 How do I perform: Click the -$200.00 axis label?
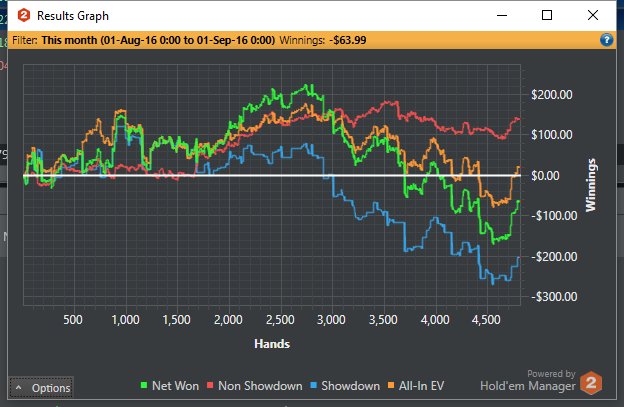554,257
